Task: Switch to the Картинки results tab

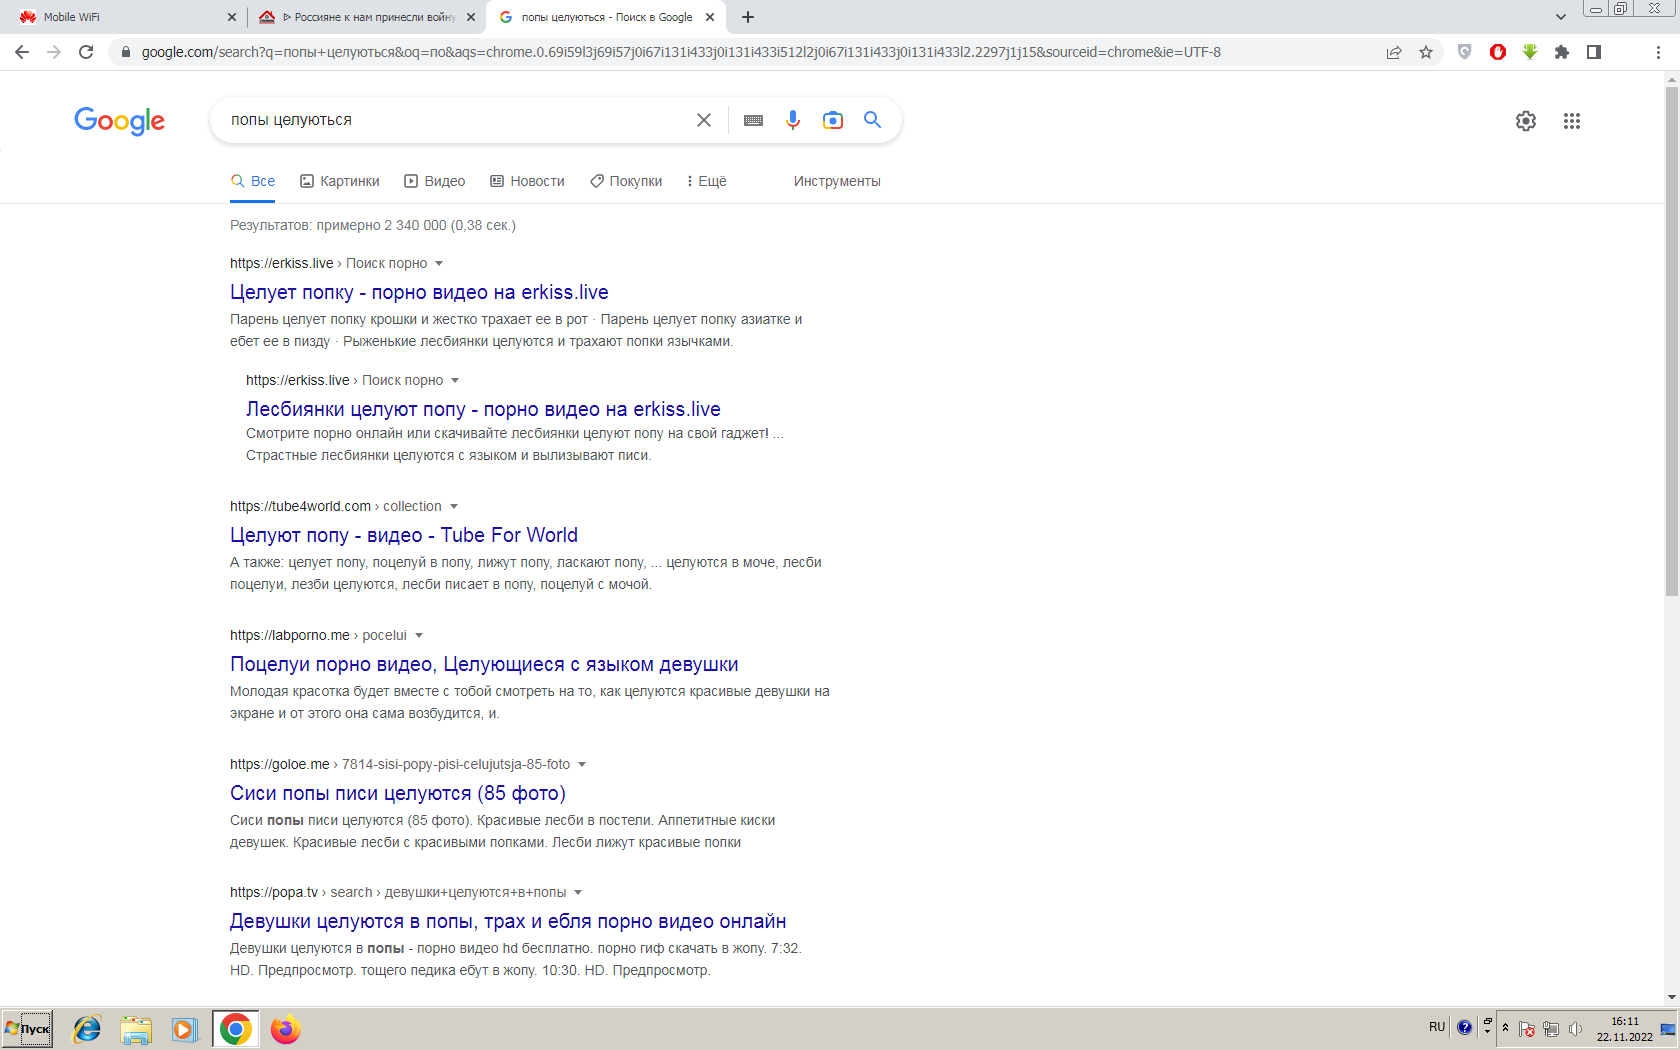Action: 340,181
